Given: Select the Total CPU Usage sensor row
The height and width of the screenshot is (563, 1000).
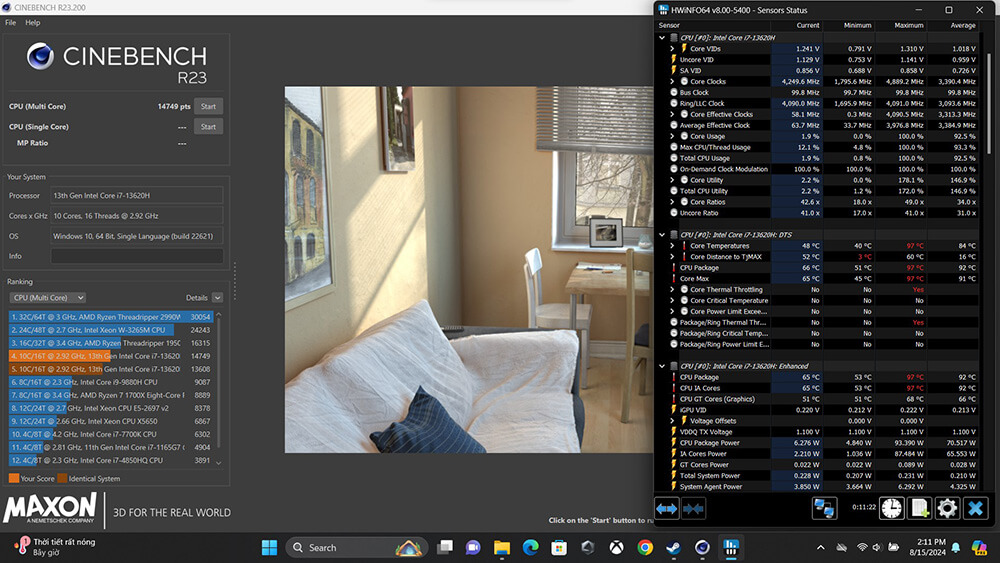Looking at the screenshot, I should [x=823, y=158].
